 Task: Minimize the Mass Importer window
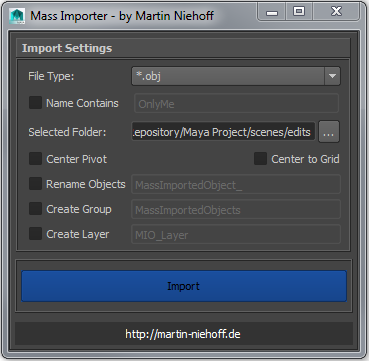click(x=272, y=13)
